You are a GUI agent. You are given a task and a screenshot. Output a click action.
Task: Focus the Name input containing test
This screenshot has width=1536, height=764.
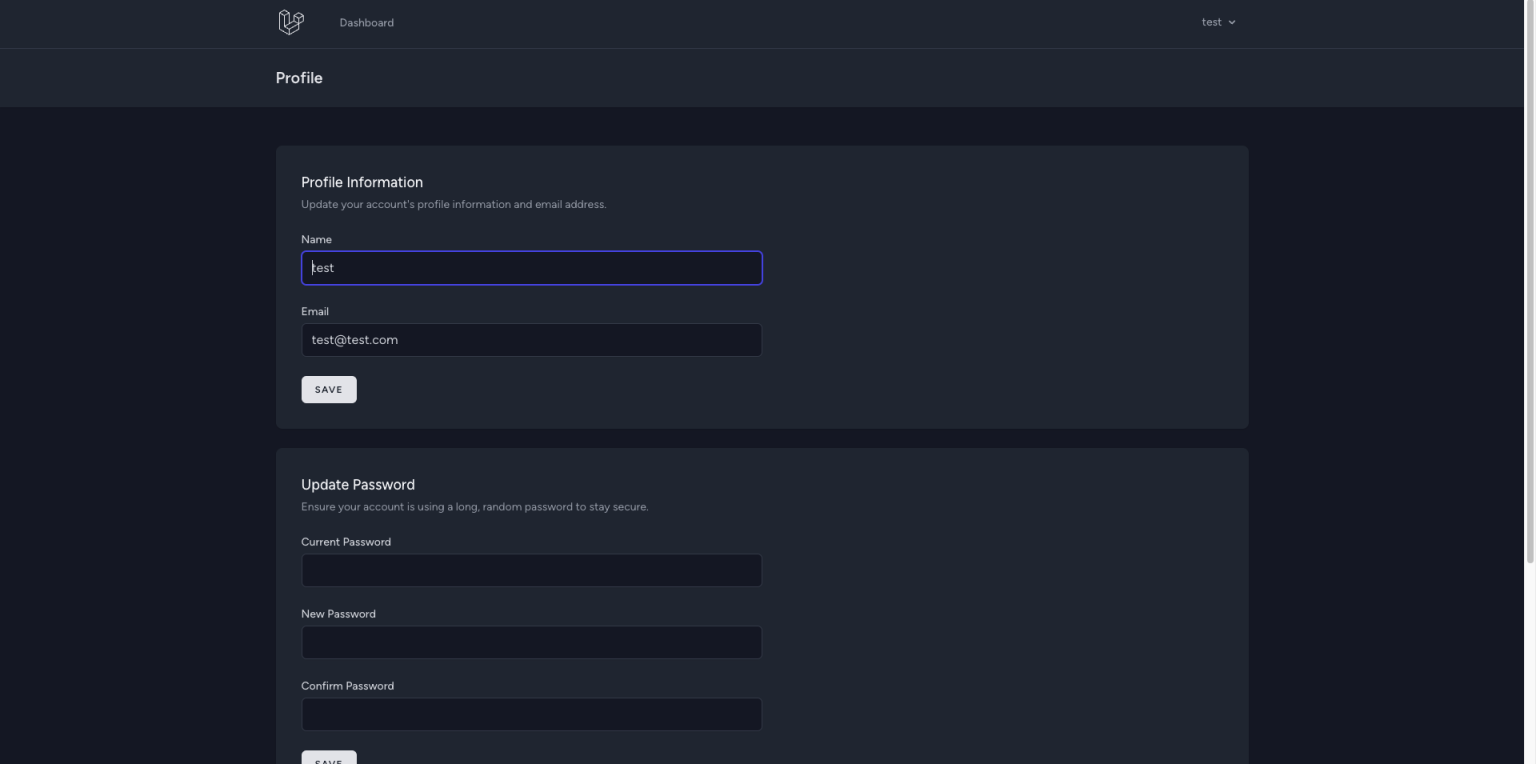(531, 268)
